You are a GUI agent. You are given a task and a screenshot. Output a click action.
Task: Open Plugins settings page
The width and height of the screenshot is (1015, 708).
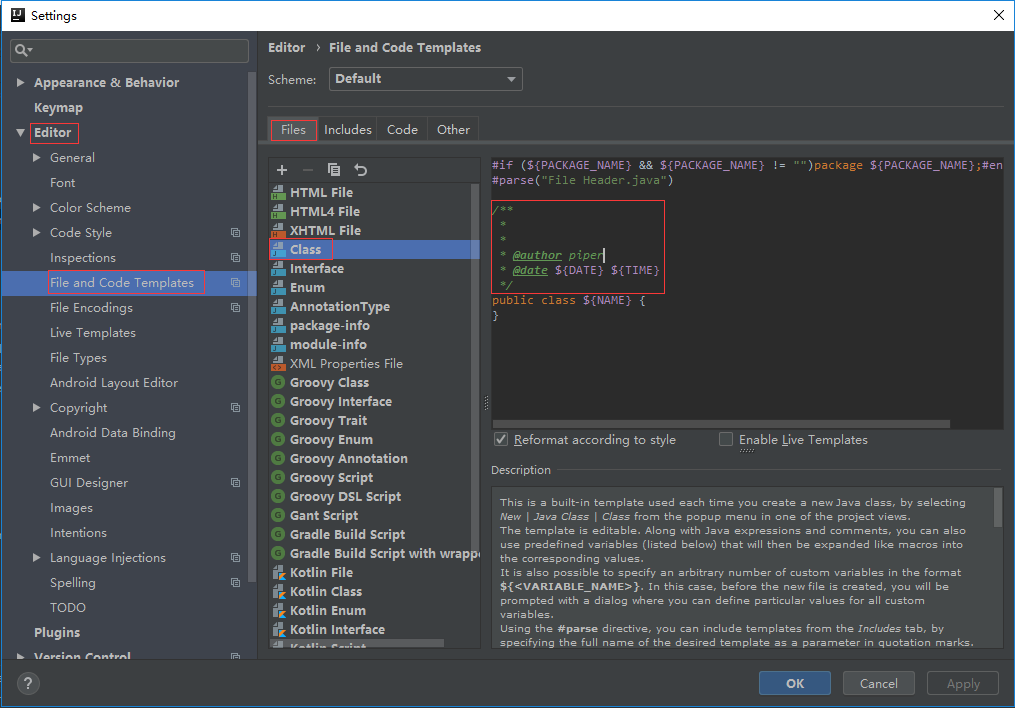pyautogui.click(x=57, y=633)
